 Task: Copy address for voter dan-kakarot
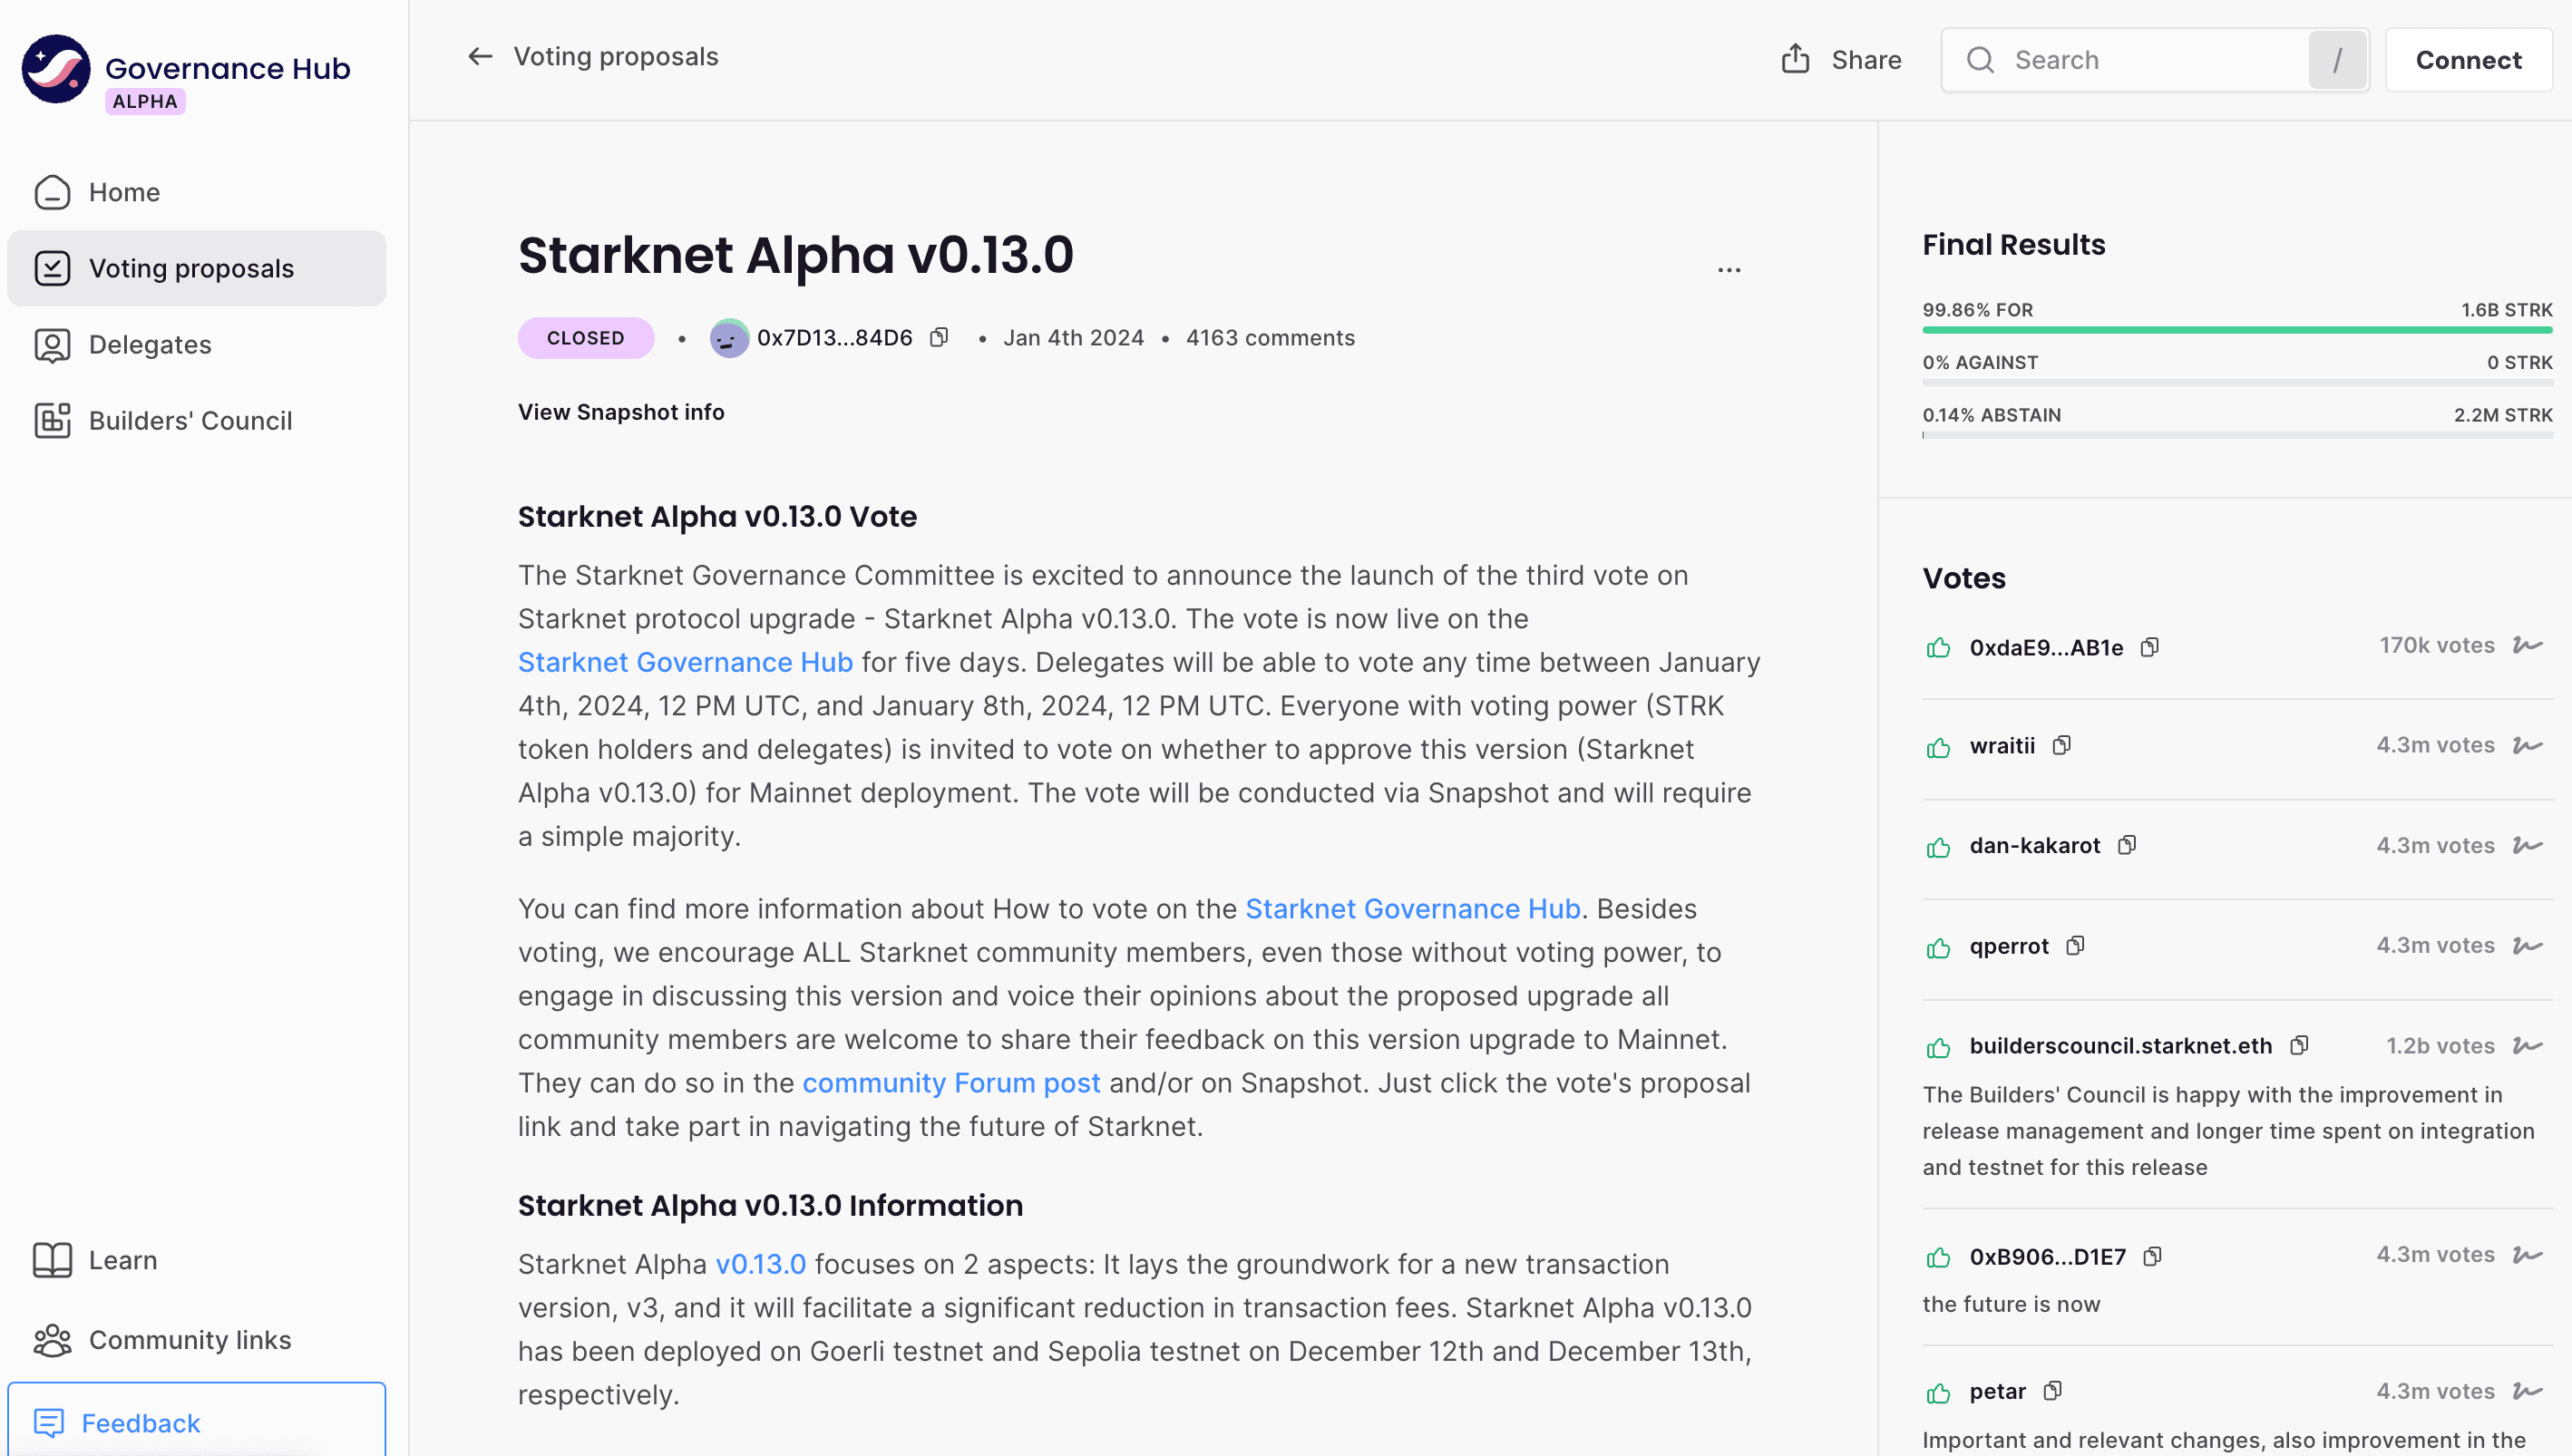click(x=2127, y=845)
